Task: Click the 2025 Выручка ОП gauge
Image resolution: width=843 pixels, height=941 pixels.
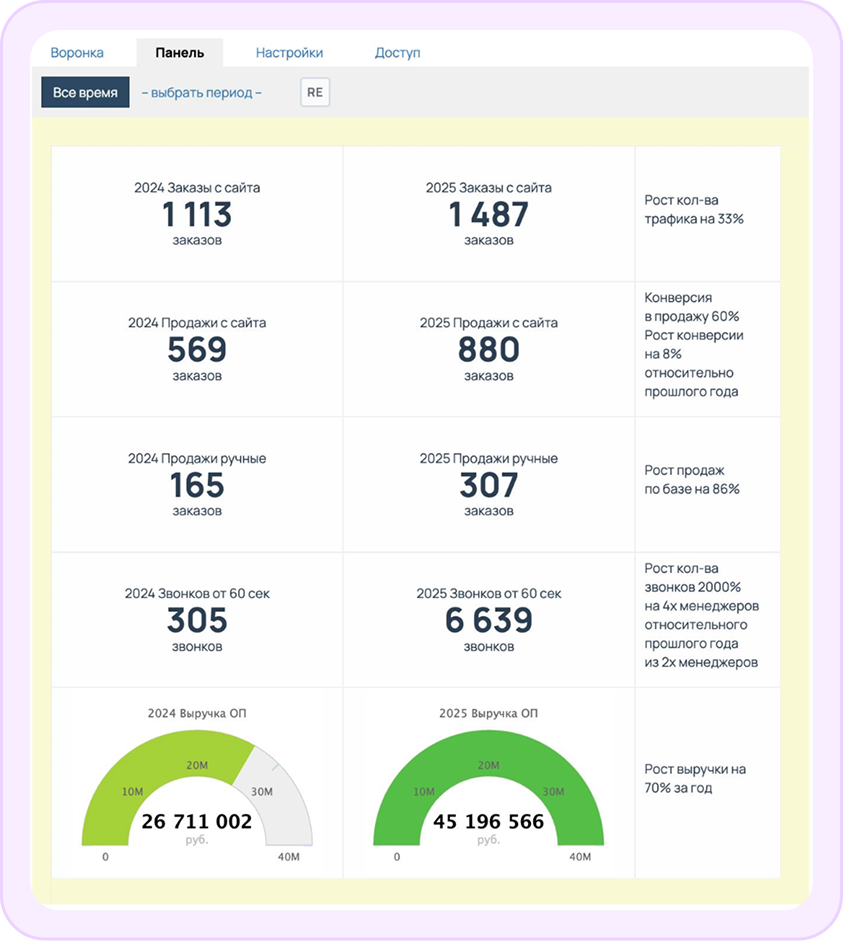Action: coord(488,788)
